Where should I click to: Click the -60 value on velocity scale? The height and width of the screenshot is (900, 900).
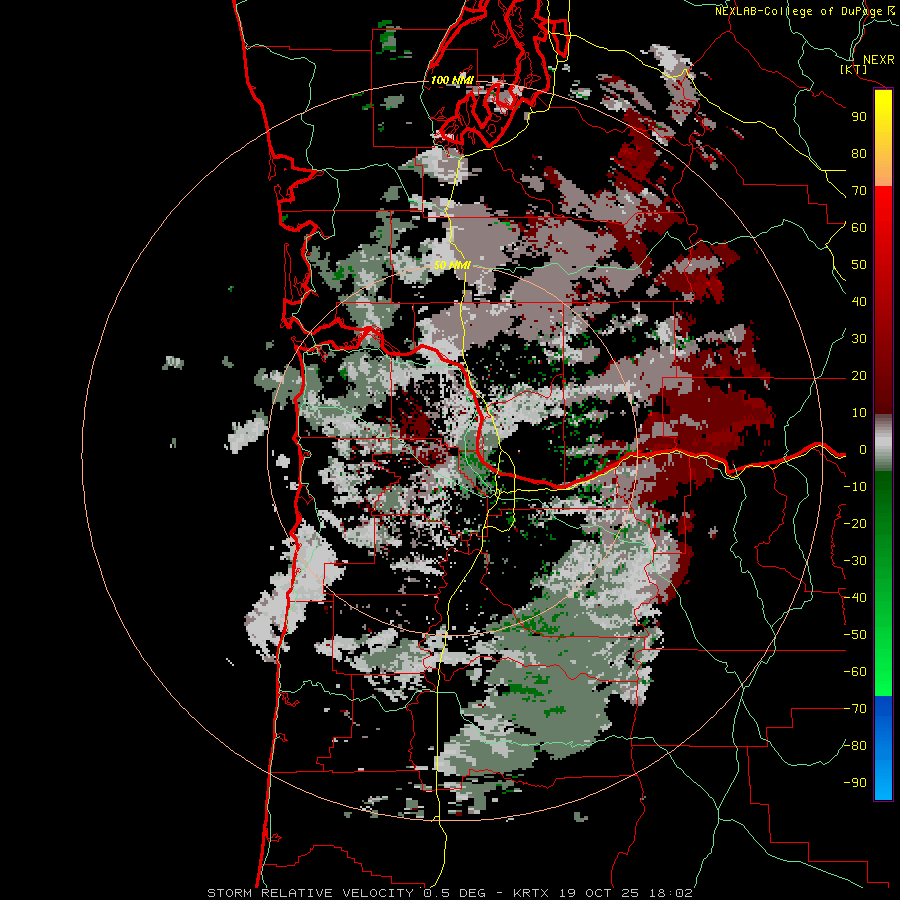click(x=855, y=672)
